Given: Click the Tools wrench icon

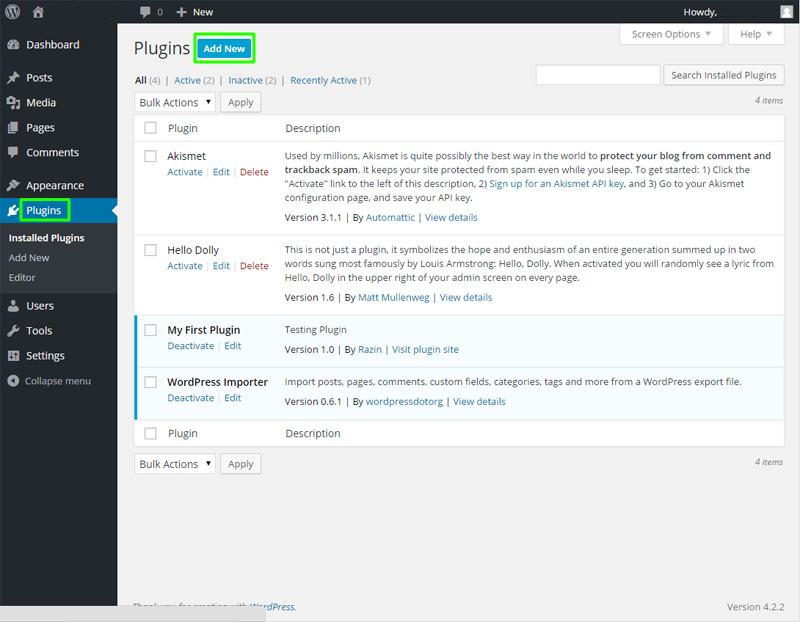Looking at the screenshot, I should [x=13, y=331].
